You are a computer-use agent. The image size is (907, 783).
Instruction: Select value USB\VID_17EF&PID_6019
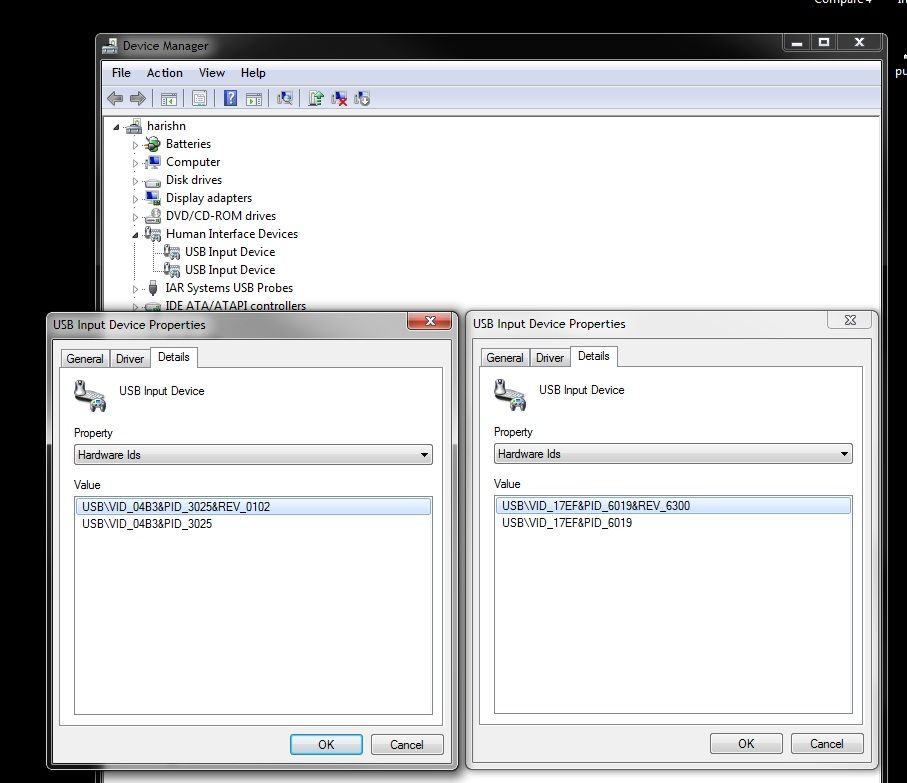[x=673, y=523]
